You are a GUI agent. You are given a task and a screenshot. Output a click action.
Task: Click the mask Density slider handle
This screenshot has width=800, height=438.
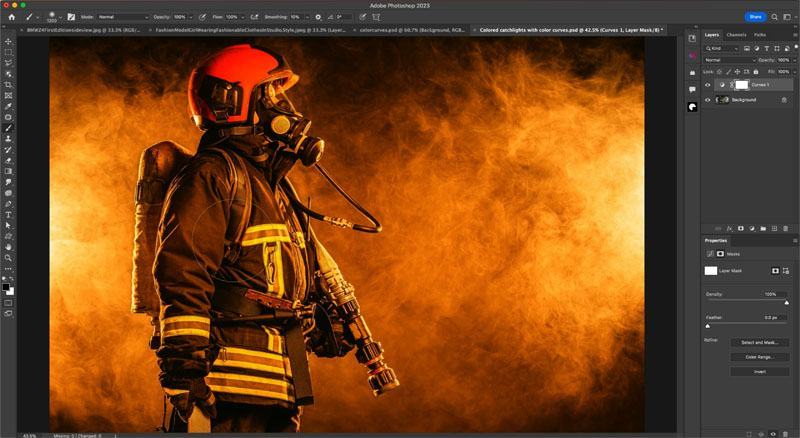pos(786,301)
